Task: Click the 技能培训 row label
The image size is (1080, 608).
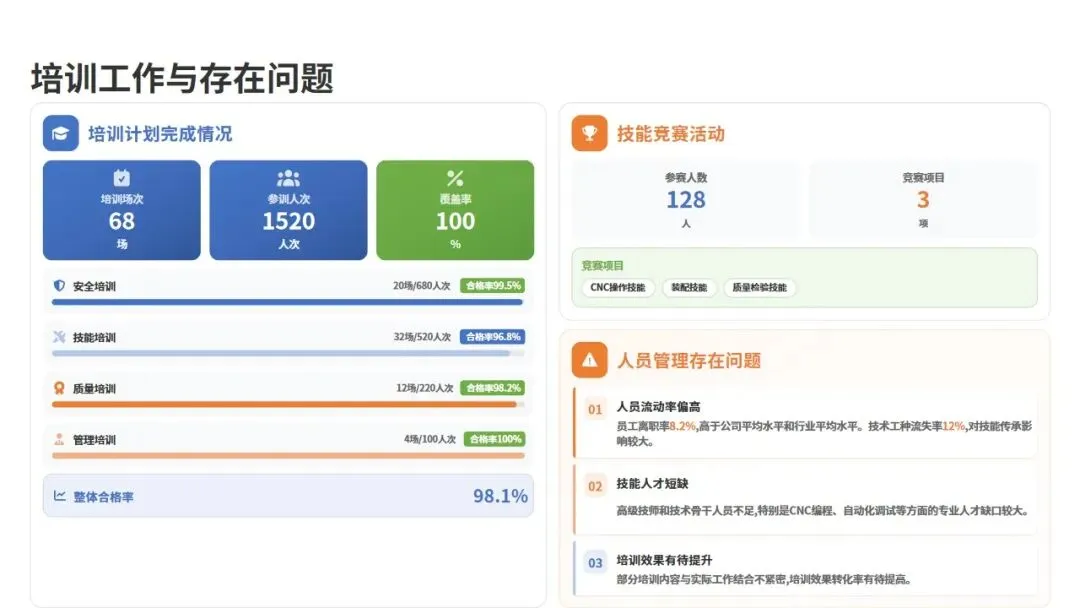Action: click(94, 337)
